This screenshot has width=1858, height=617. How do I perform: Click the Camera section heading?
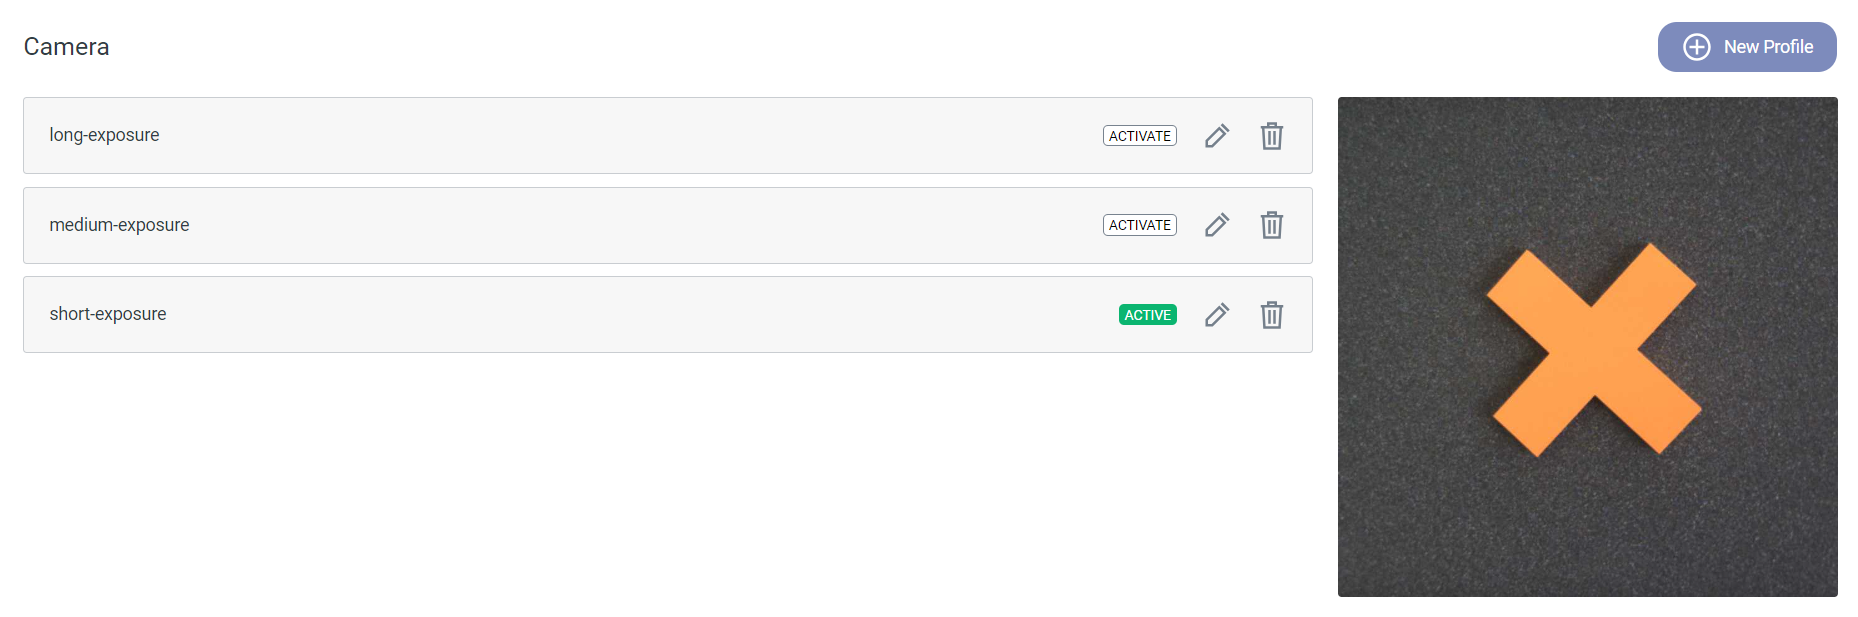[66, 47]
